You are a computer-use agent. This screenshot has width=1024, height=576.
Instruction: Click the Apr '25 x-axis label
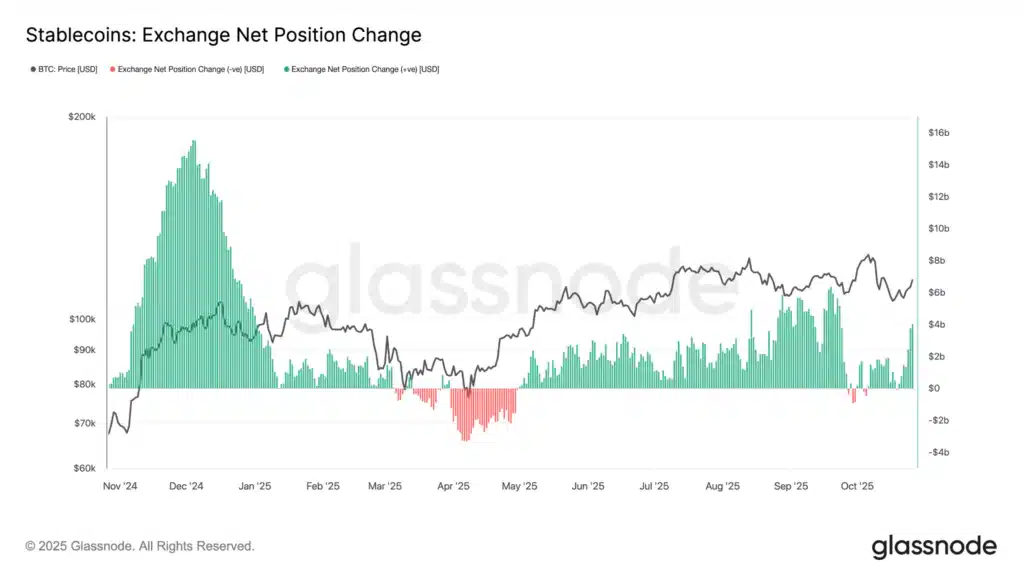coord(454,486)
